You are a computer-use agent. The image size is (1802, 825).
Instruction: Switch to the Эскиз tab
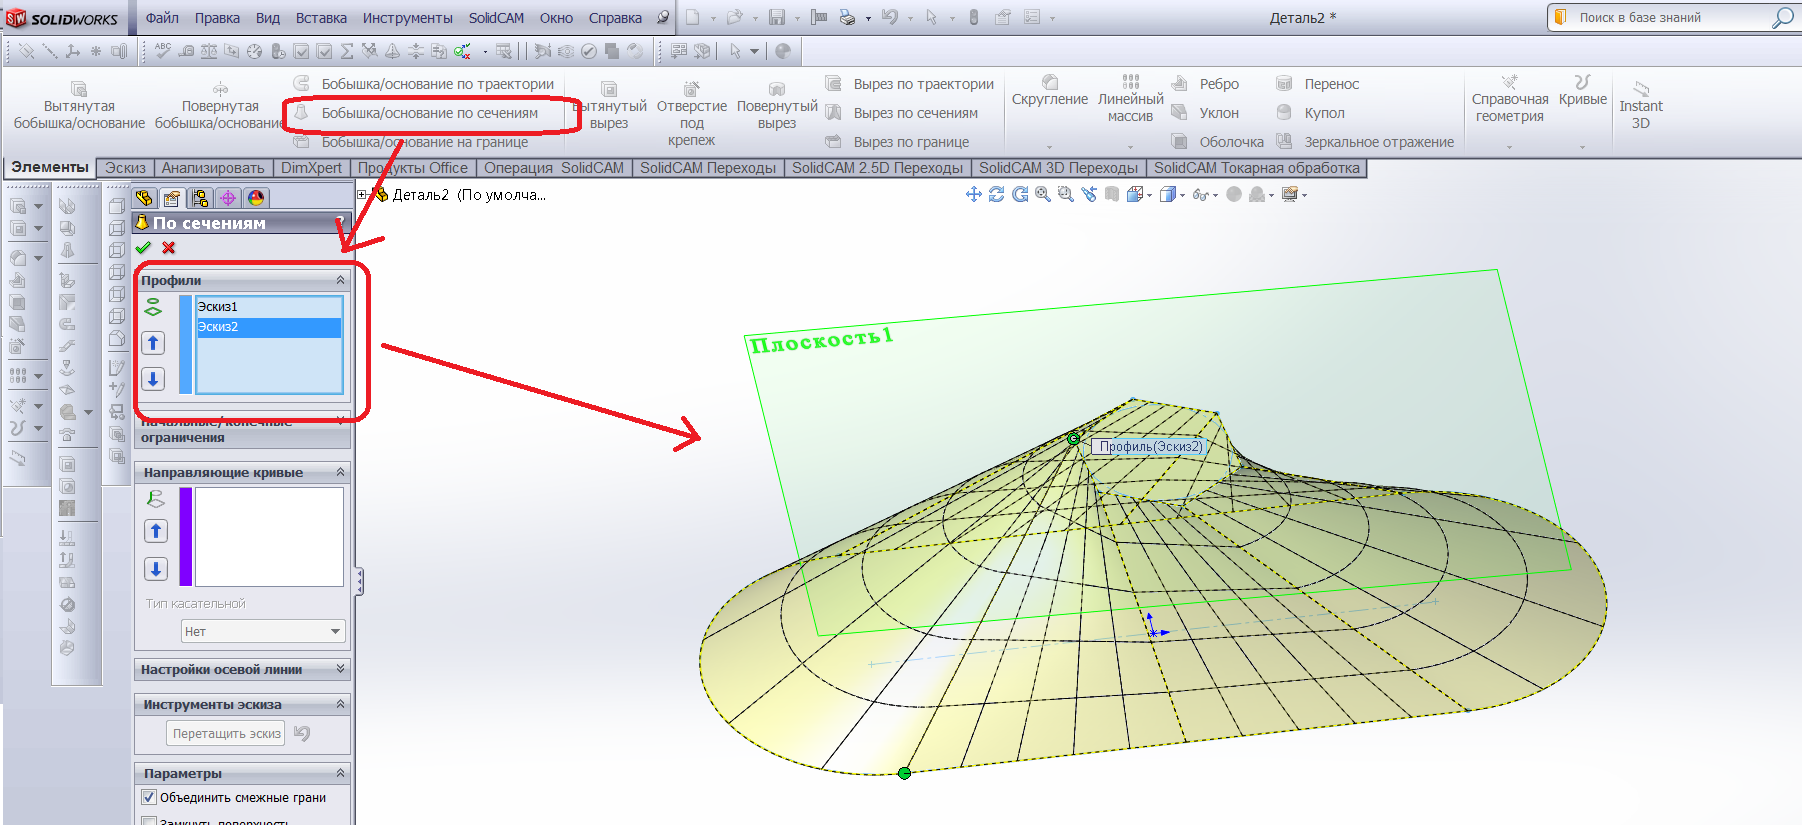(x=125, y=168)
